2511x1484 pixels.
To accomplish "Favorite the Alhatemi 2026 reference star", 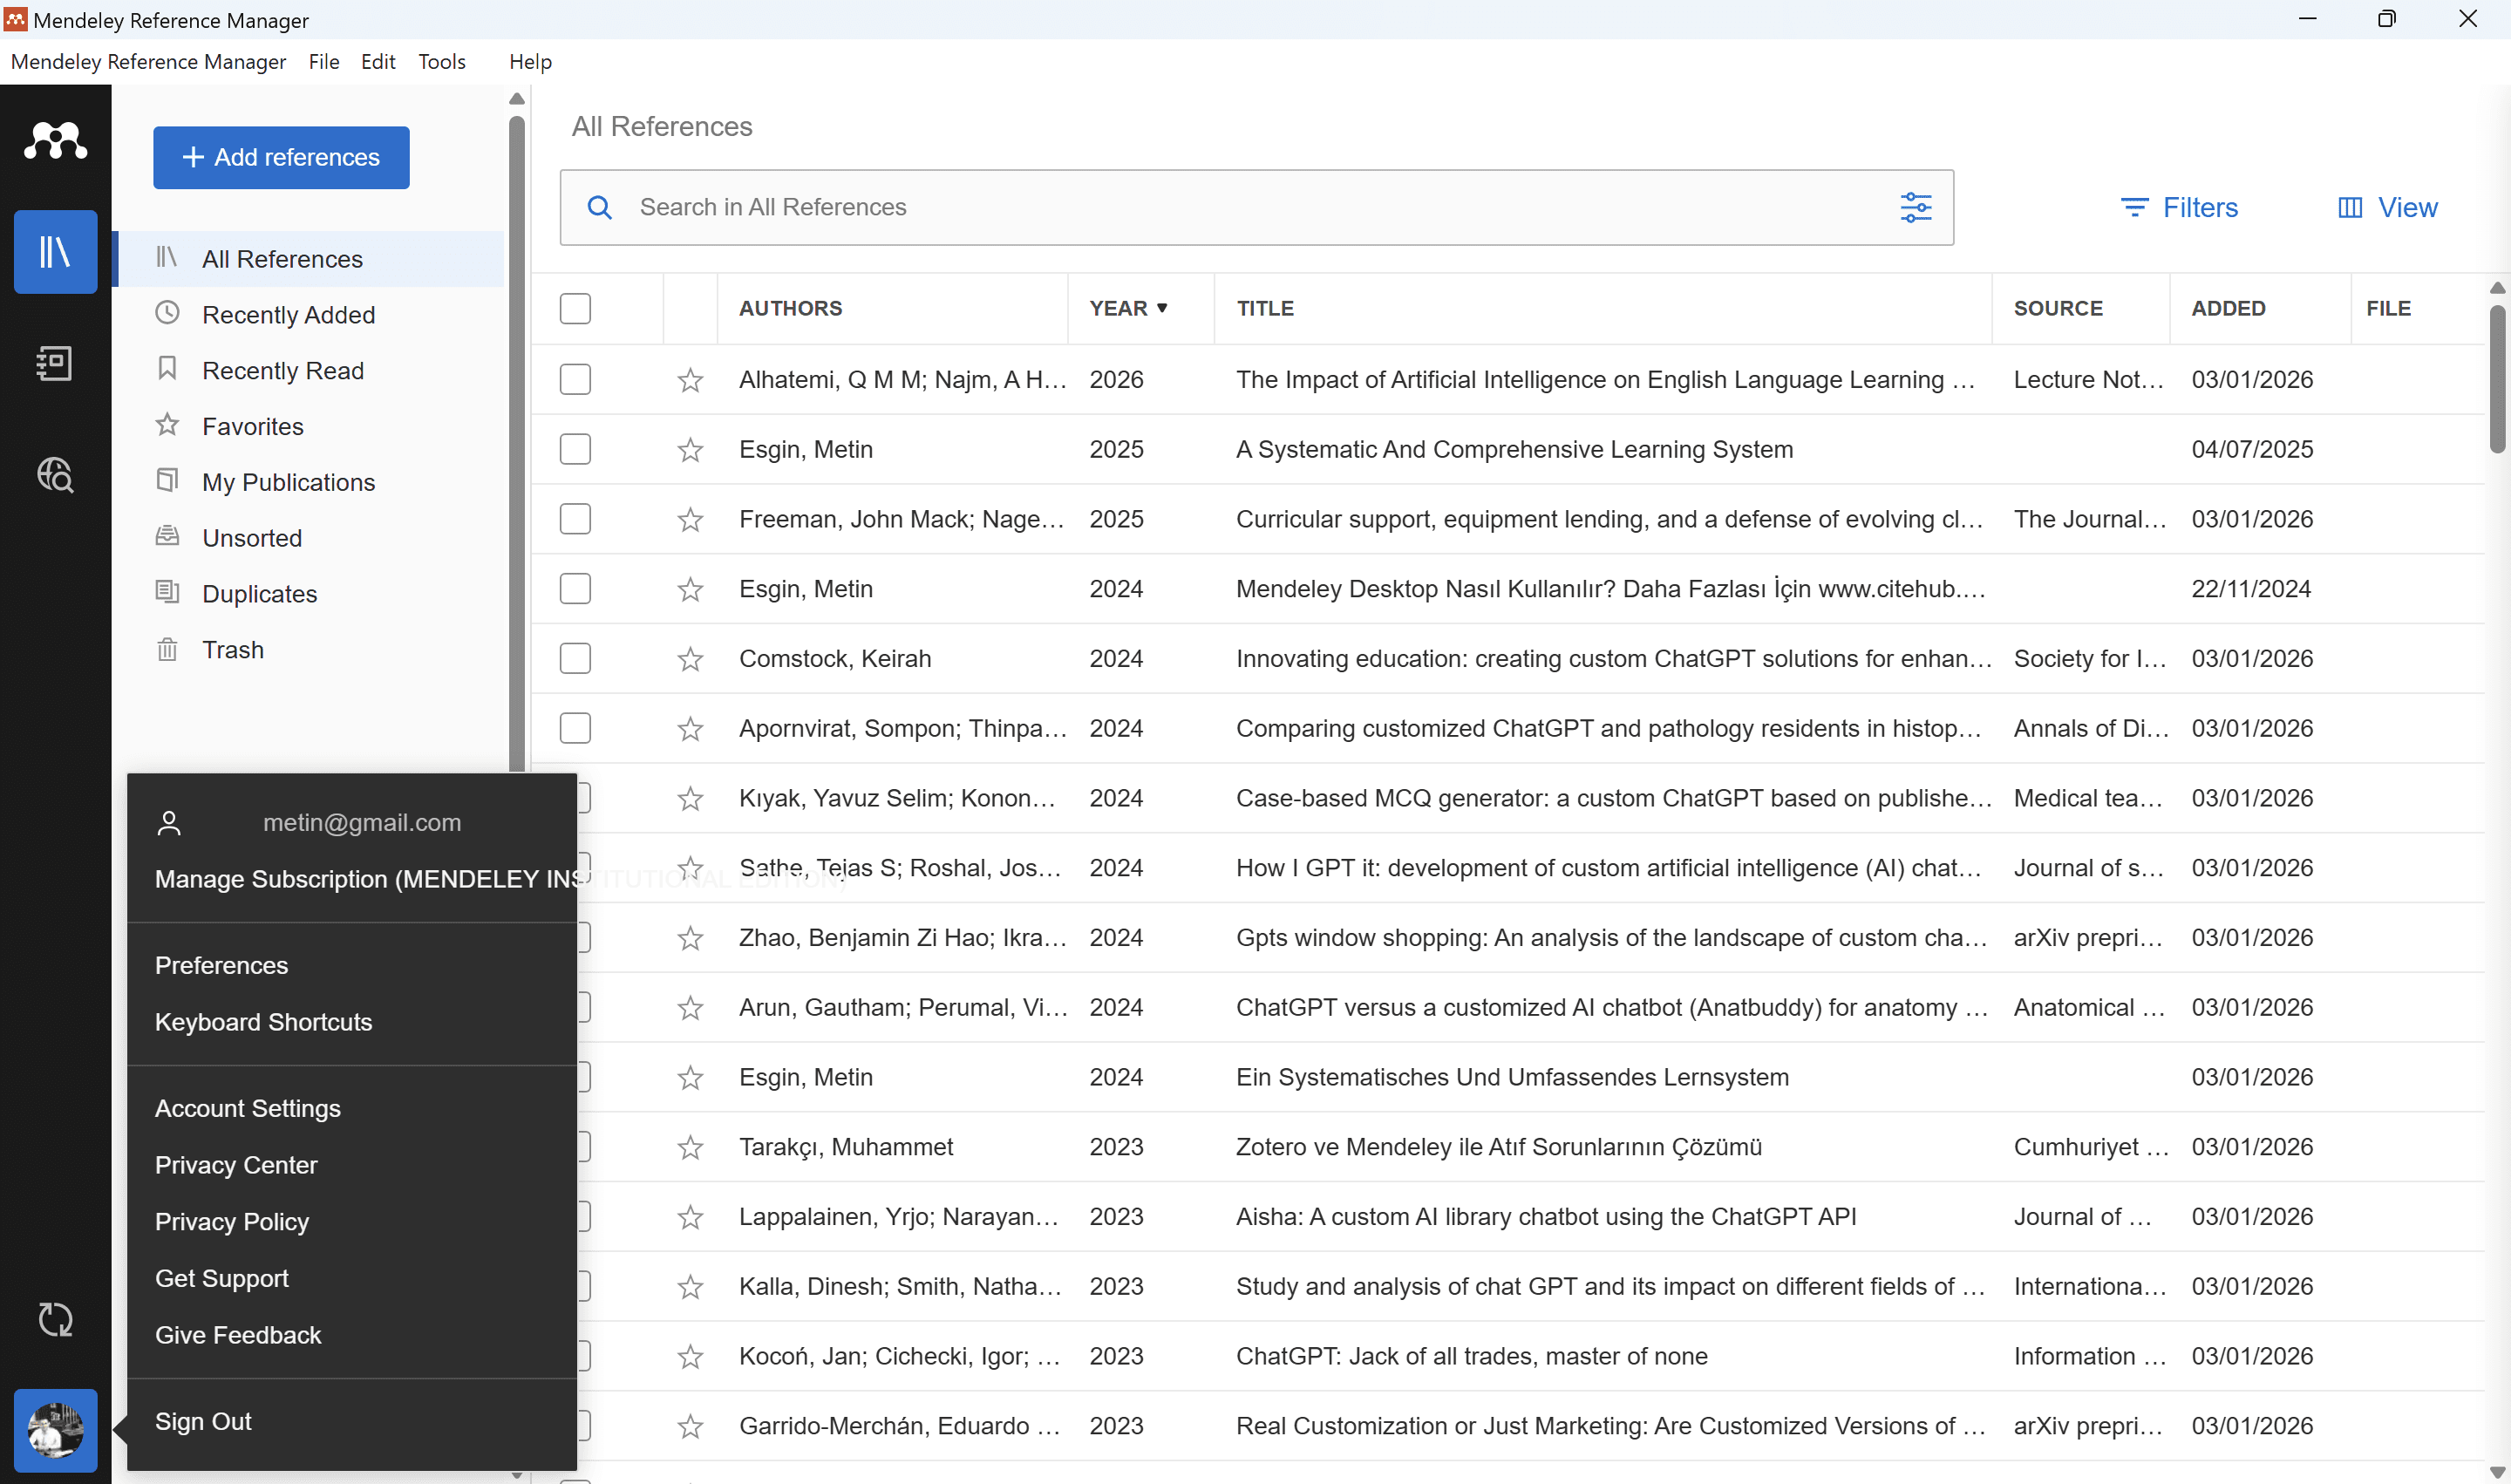I will (690, 380).
